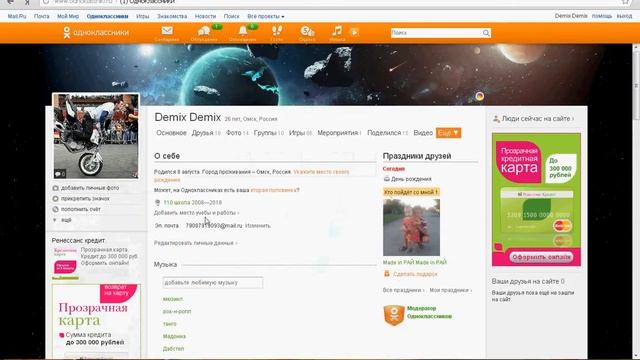
Task: Open Знакомства in the top bar
Action: [172, 16]
